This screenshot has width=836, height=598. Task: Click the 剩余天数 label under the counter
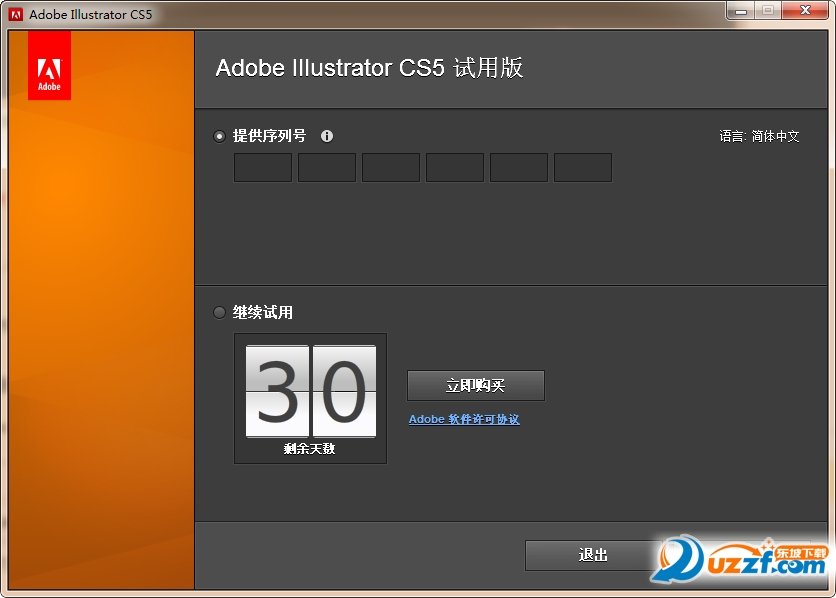(x=310, y=449)
